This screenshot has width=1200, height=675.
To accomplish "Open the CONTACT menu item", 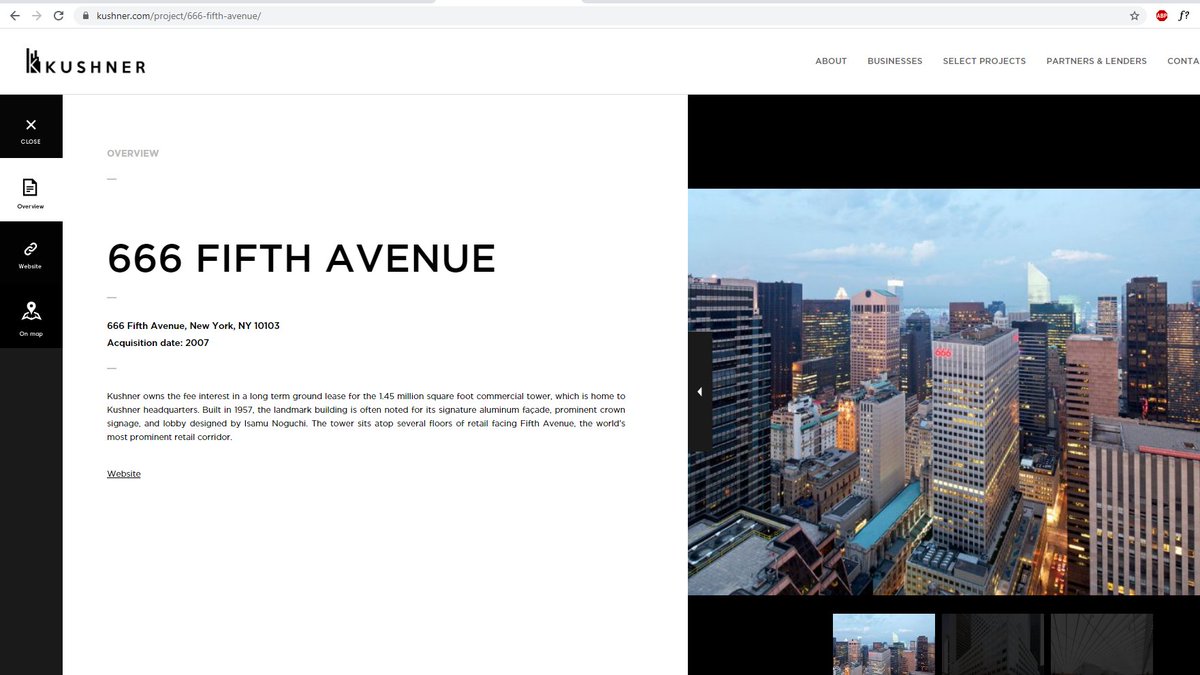I will point(1183,61).
